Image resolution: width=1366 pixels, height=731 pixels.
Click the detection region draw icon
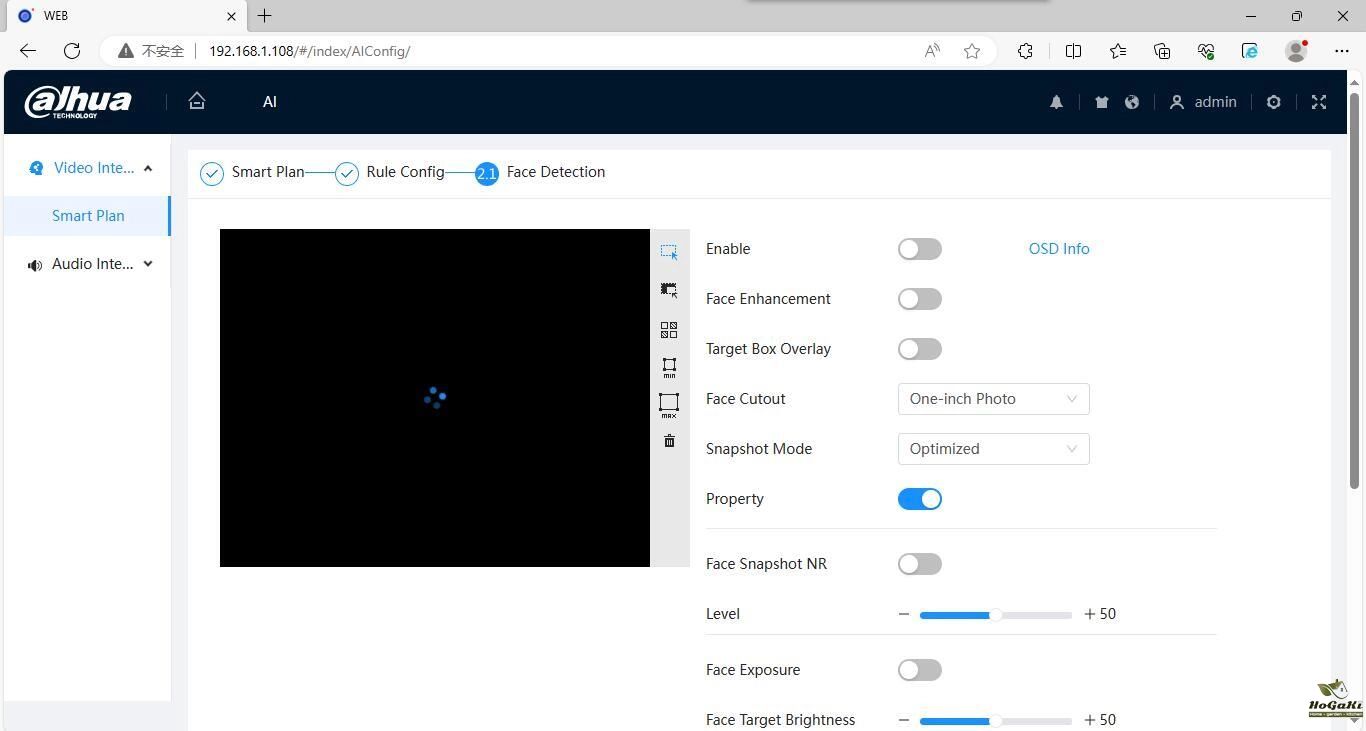pos(669,251)
